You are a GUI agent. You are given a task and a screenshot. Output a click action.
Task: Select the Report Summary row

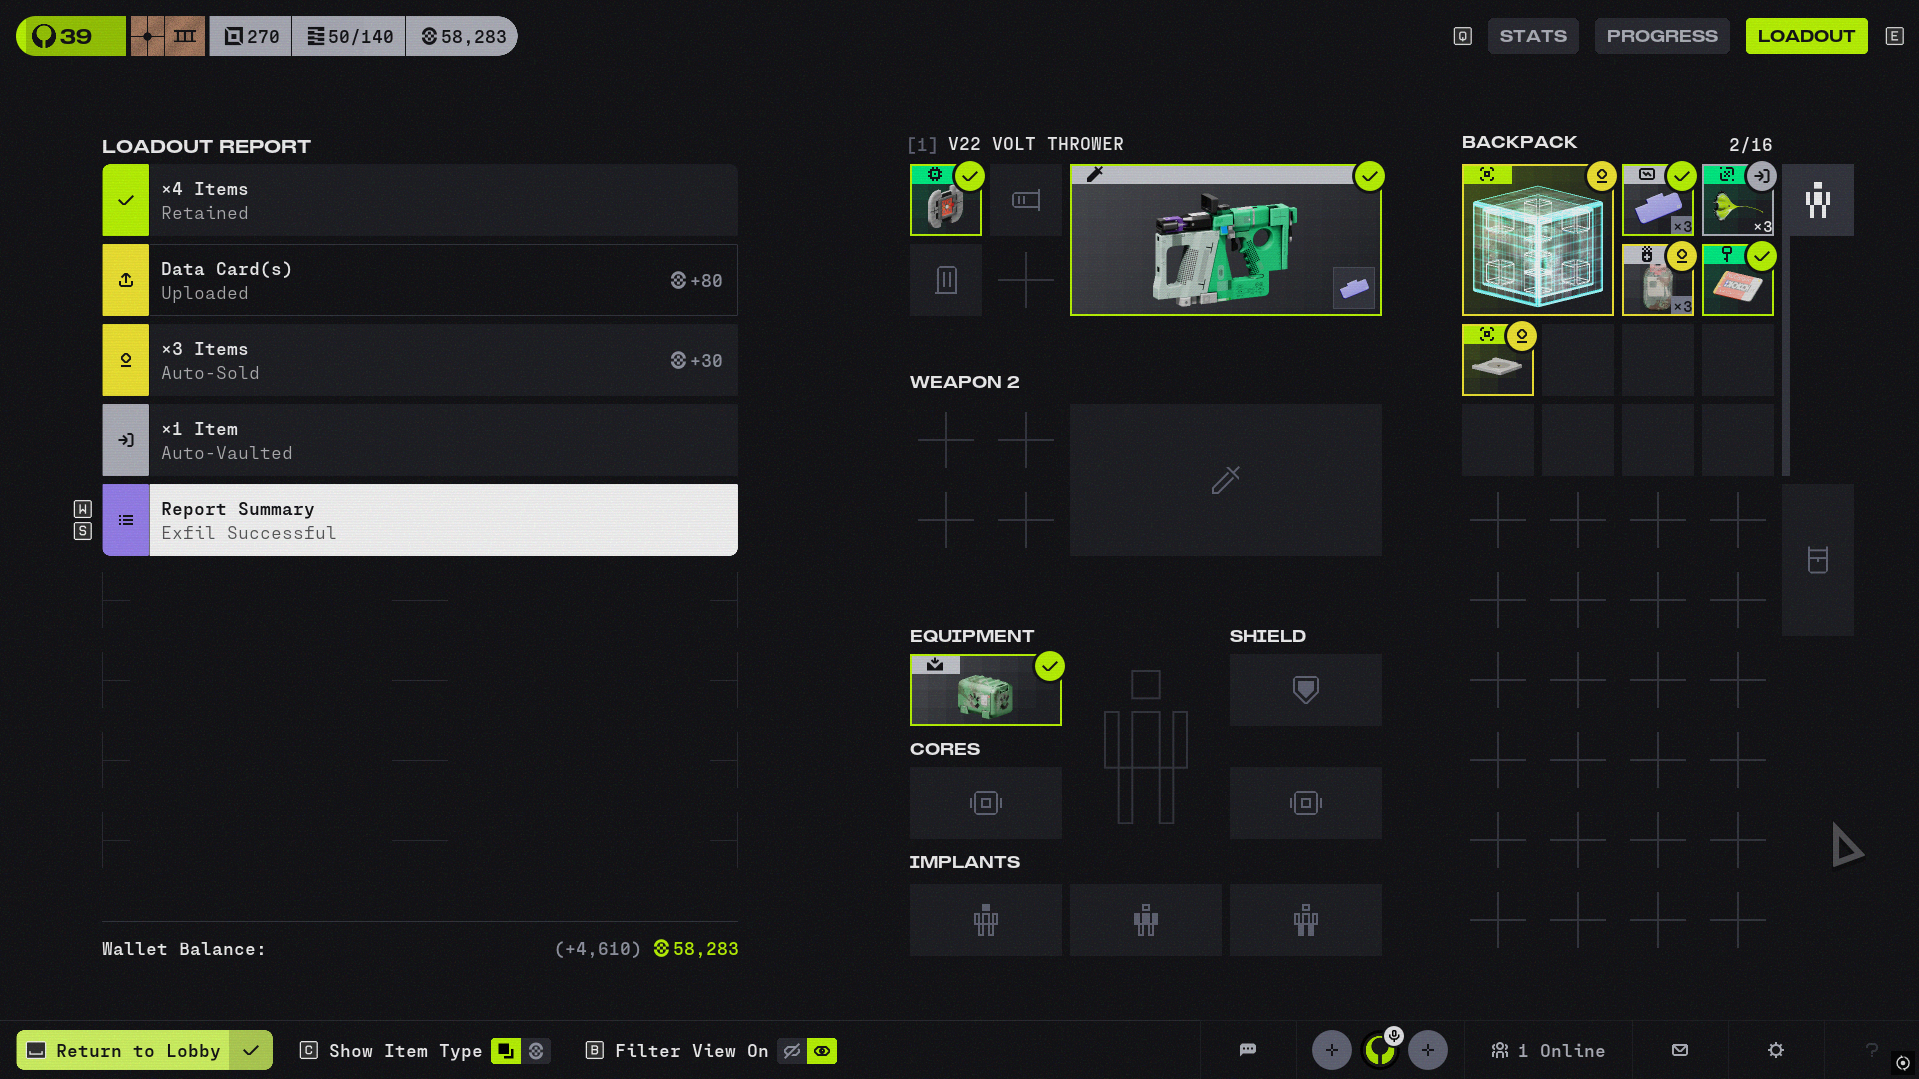click(420, 520)
